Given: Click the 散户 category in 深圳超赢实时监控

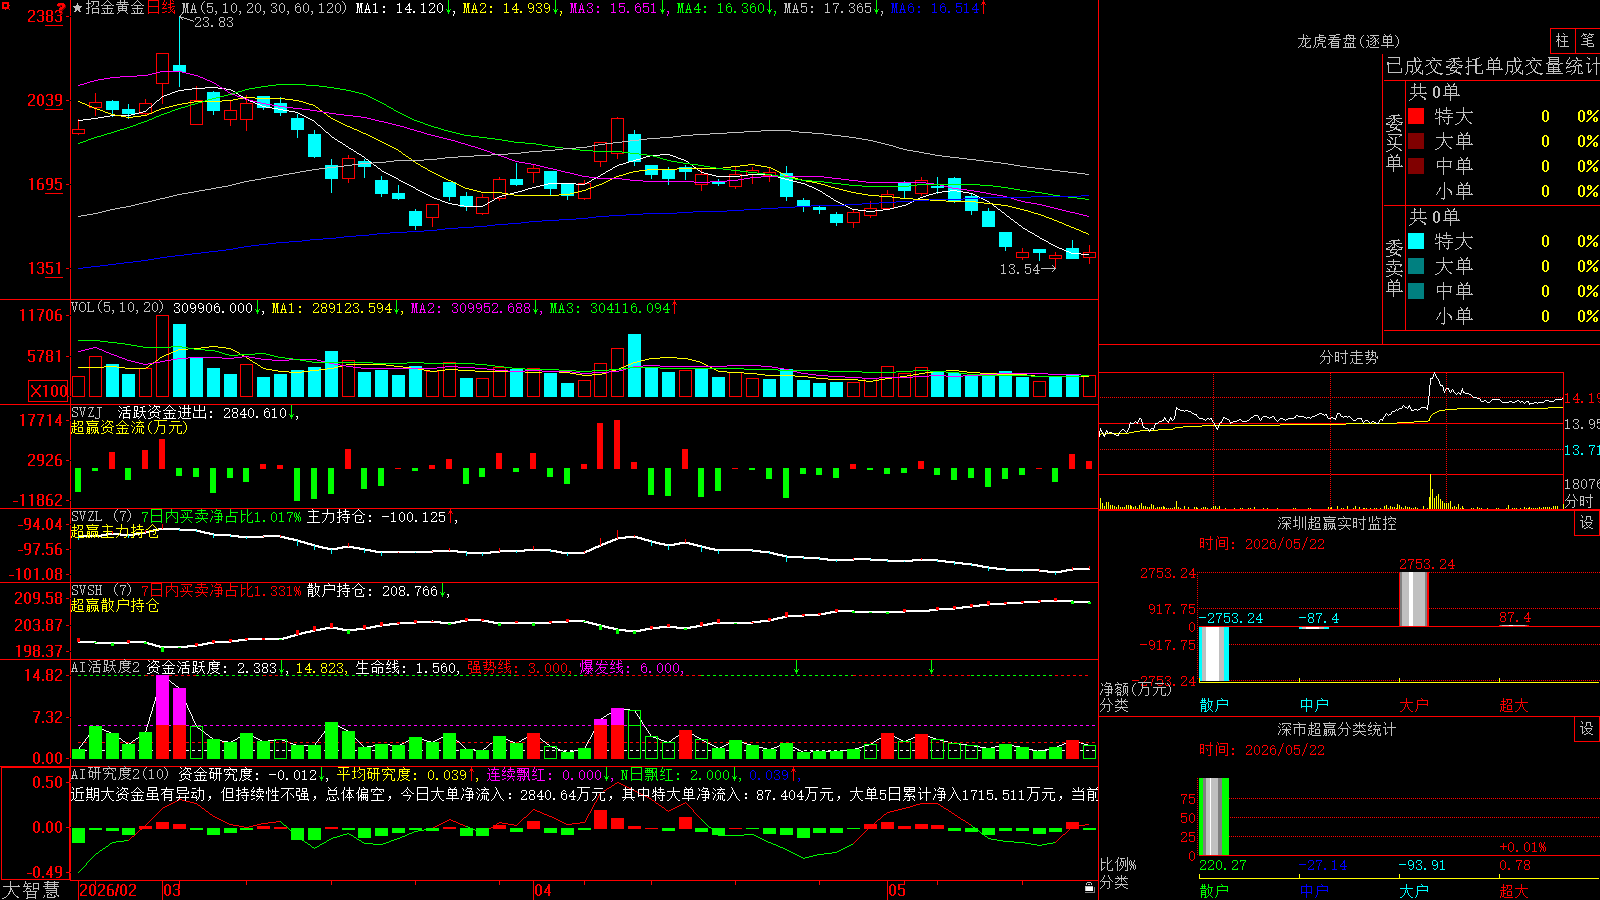Looking at the screenshot, I should [x=1214, y=705].
